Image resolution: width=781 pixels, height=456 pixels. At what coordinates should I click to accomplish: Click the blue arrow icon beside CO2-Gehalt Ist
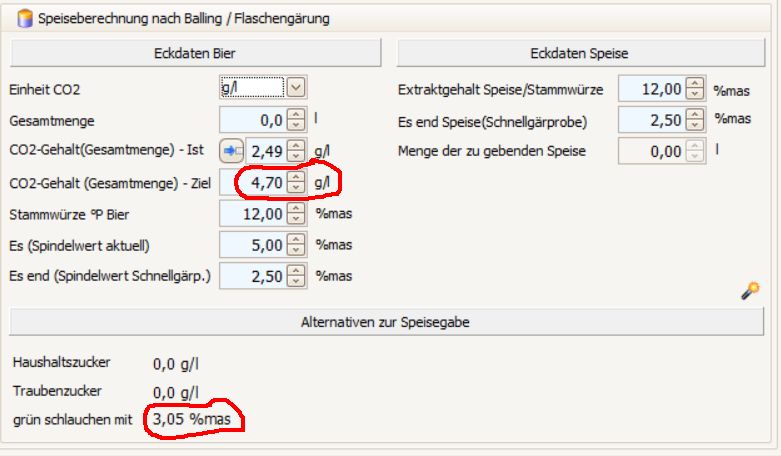pyautogui.click(x=230, y=151)
